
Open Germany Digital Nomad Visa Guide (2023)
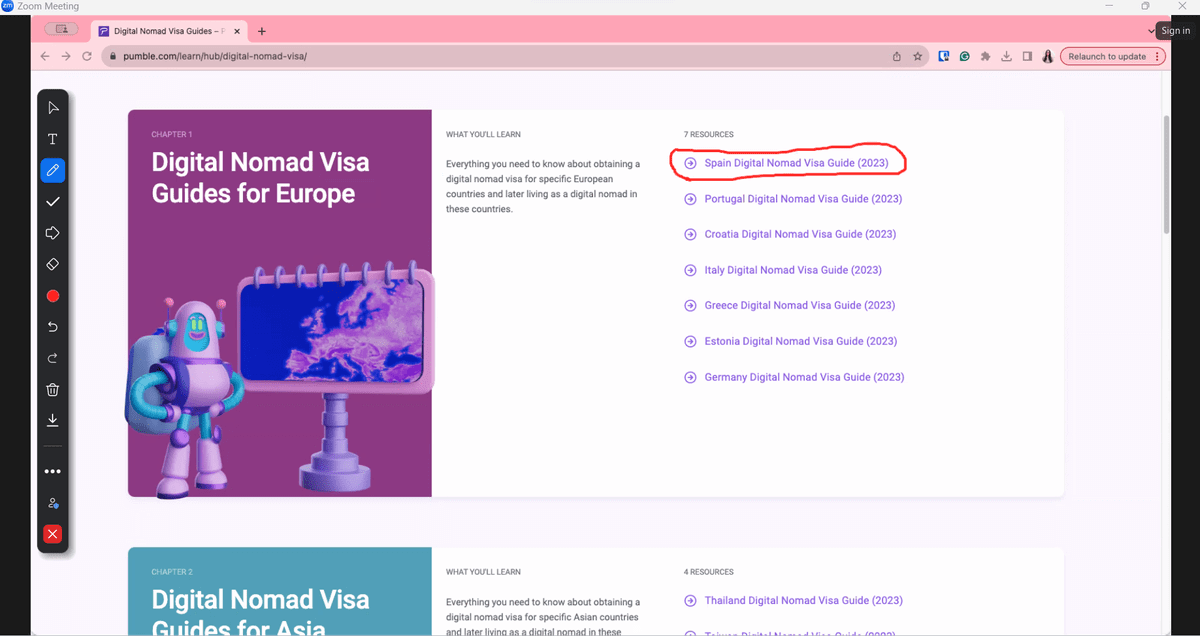click(804, 377)
